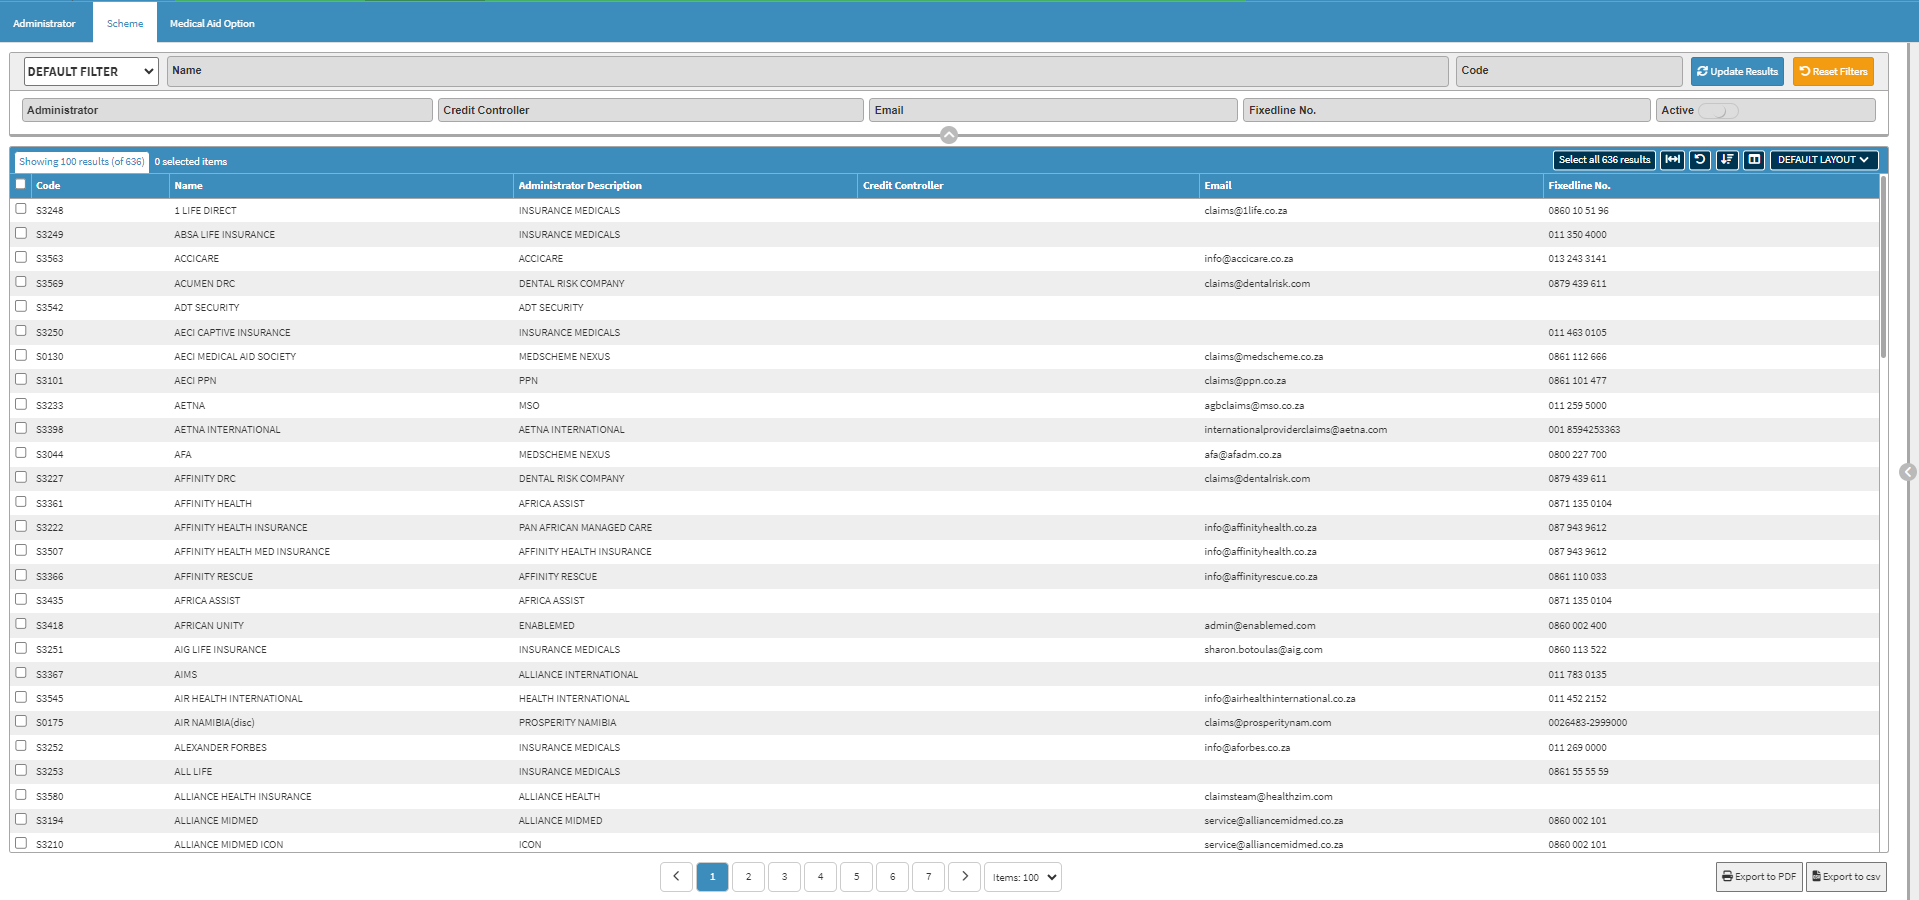Open the DEFAULT LAYOUT dropdown

pos(1823,160)
